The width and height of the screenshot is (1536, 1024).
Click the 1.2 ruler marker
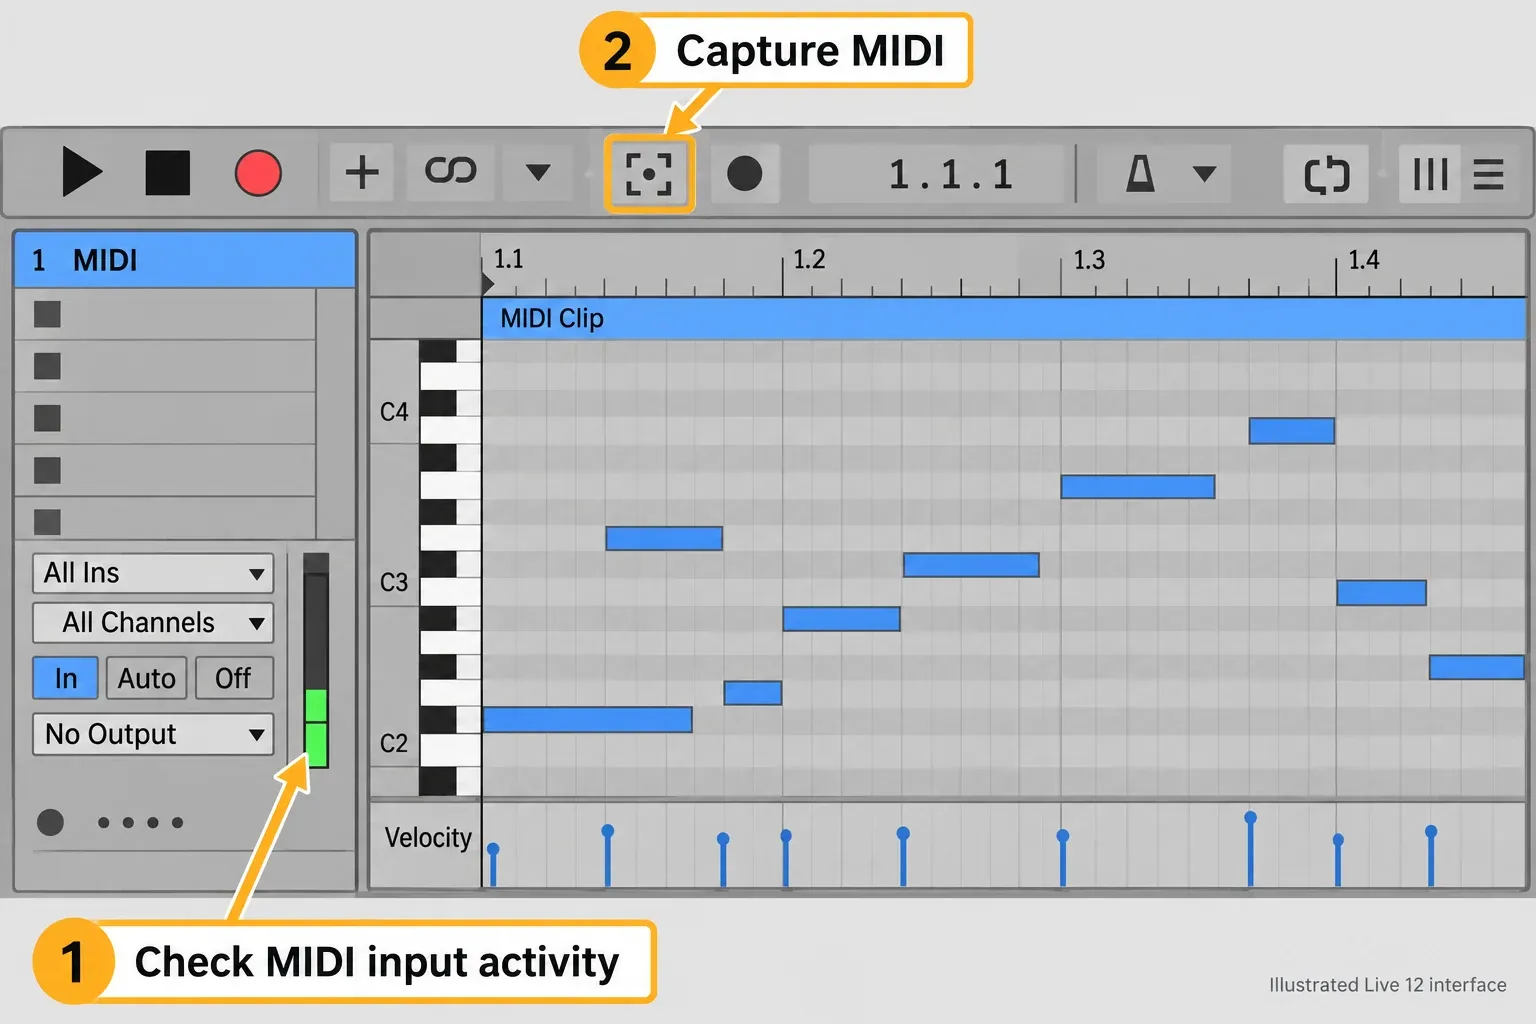809,260
